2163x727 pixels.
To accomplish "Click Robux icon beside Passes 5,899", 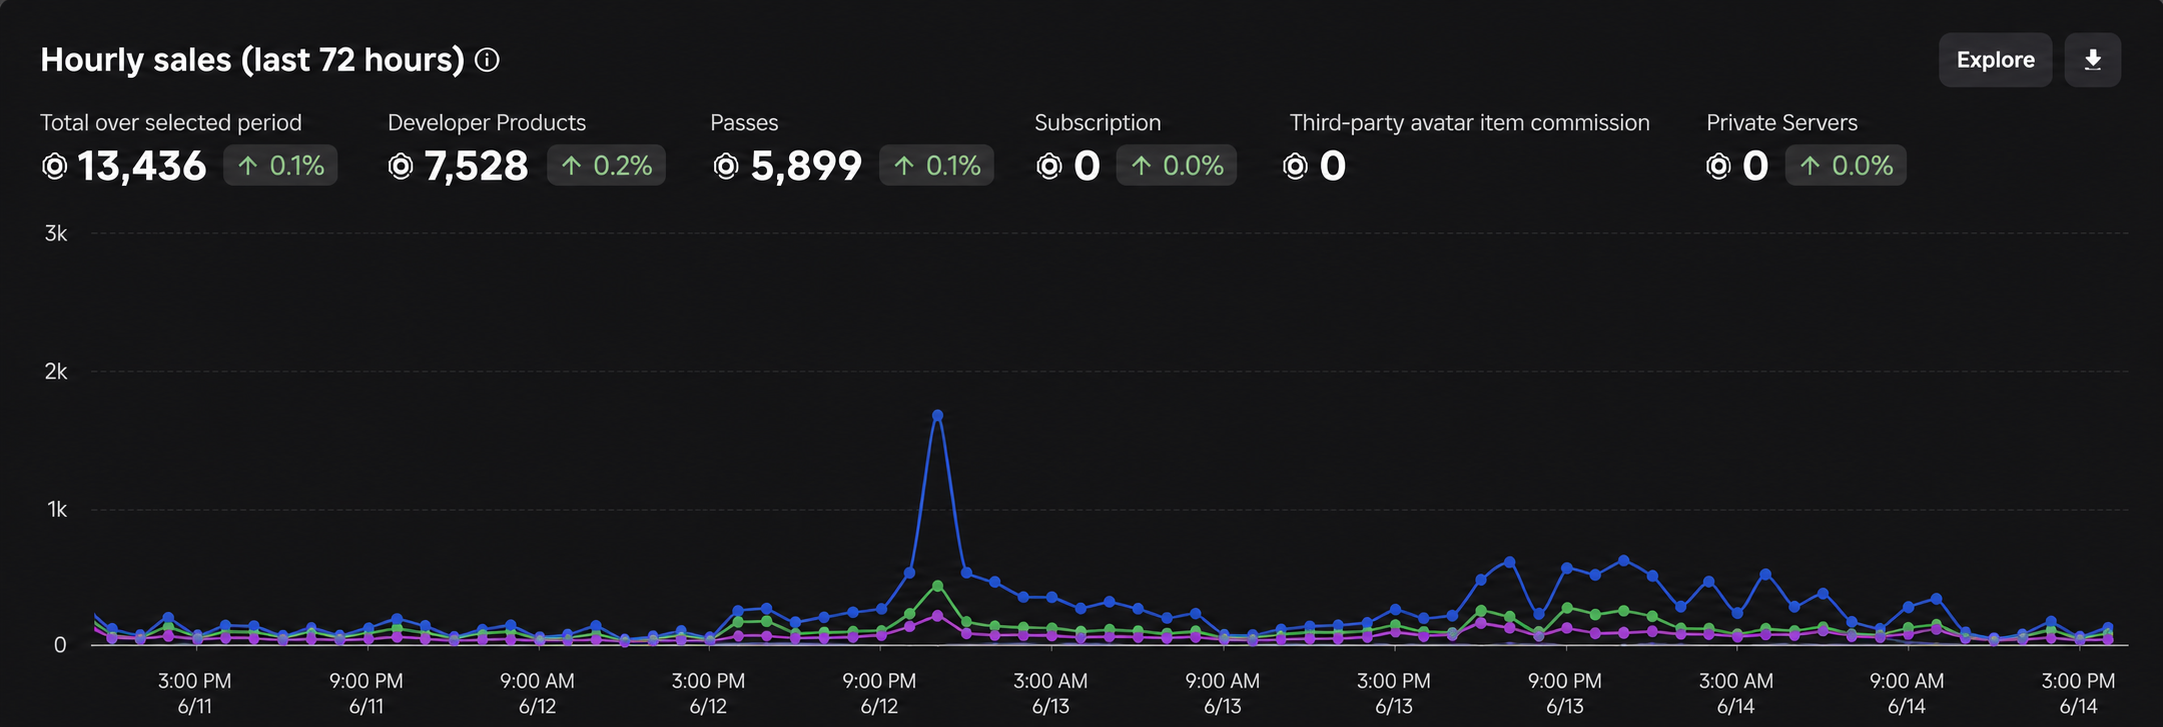I will click(x=726, y=166).
